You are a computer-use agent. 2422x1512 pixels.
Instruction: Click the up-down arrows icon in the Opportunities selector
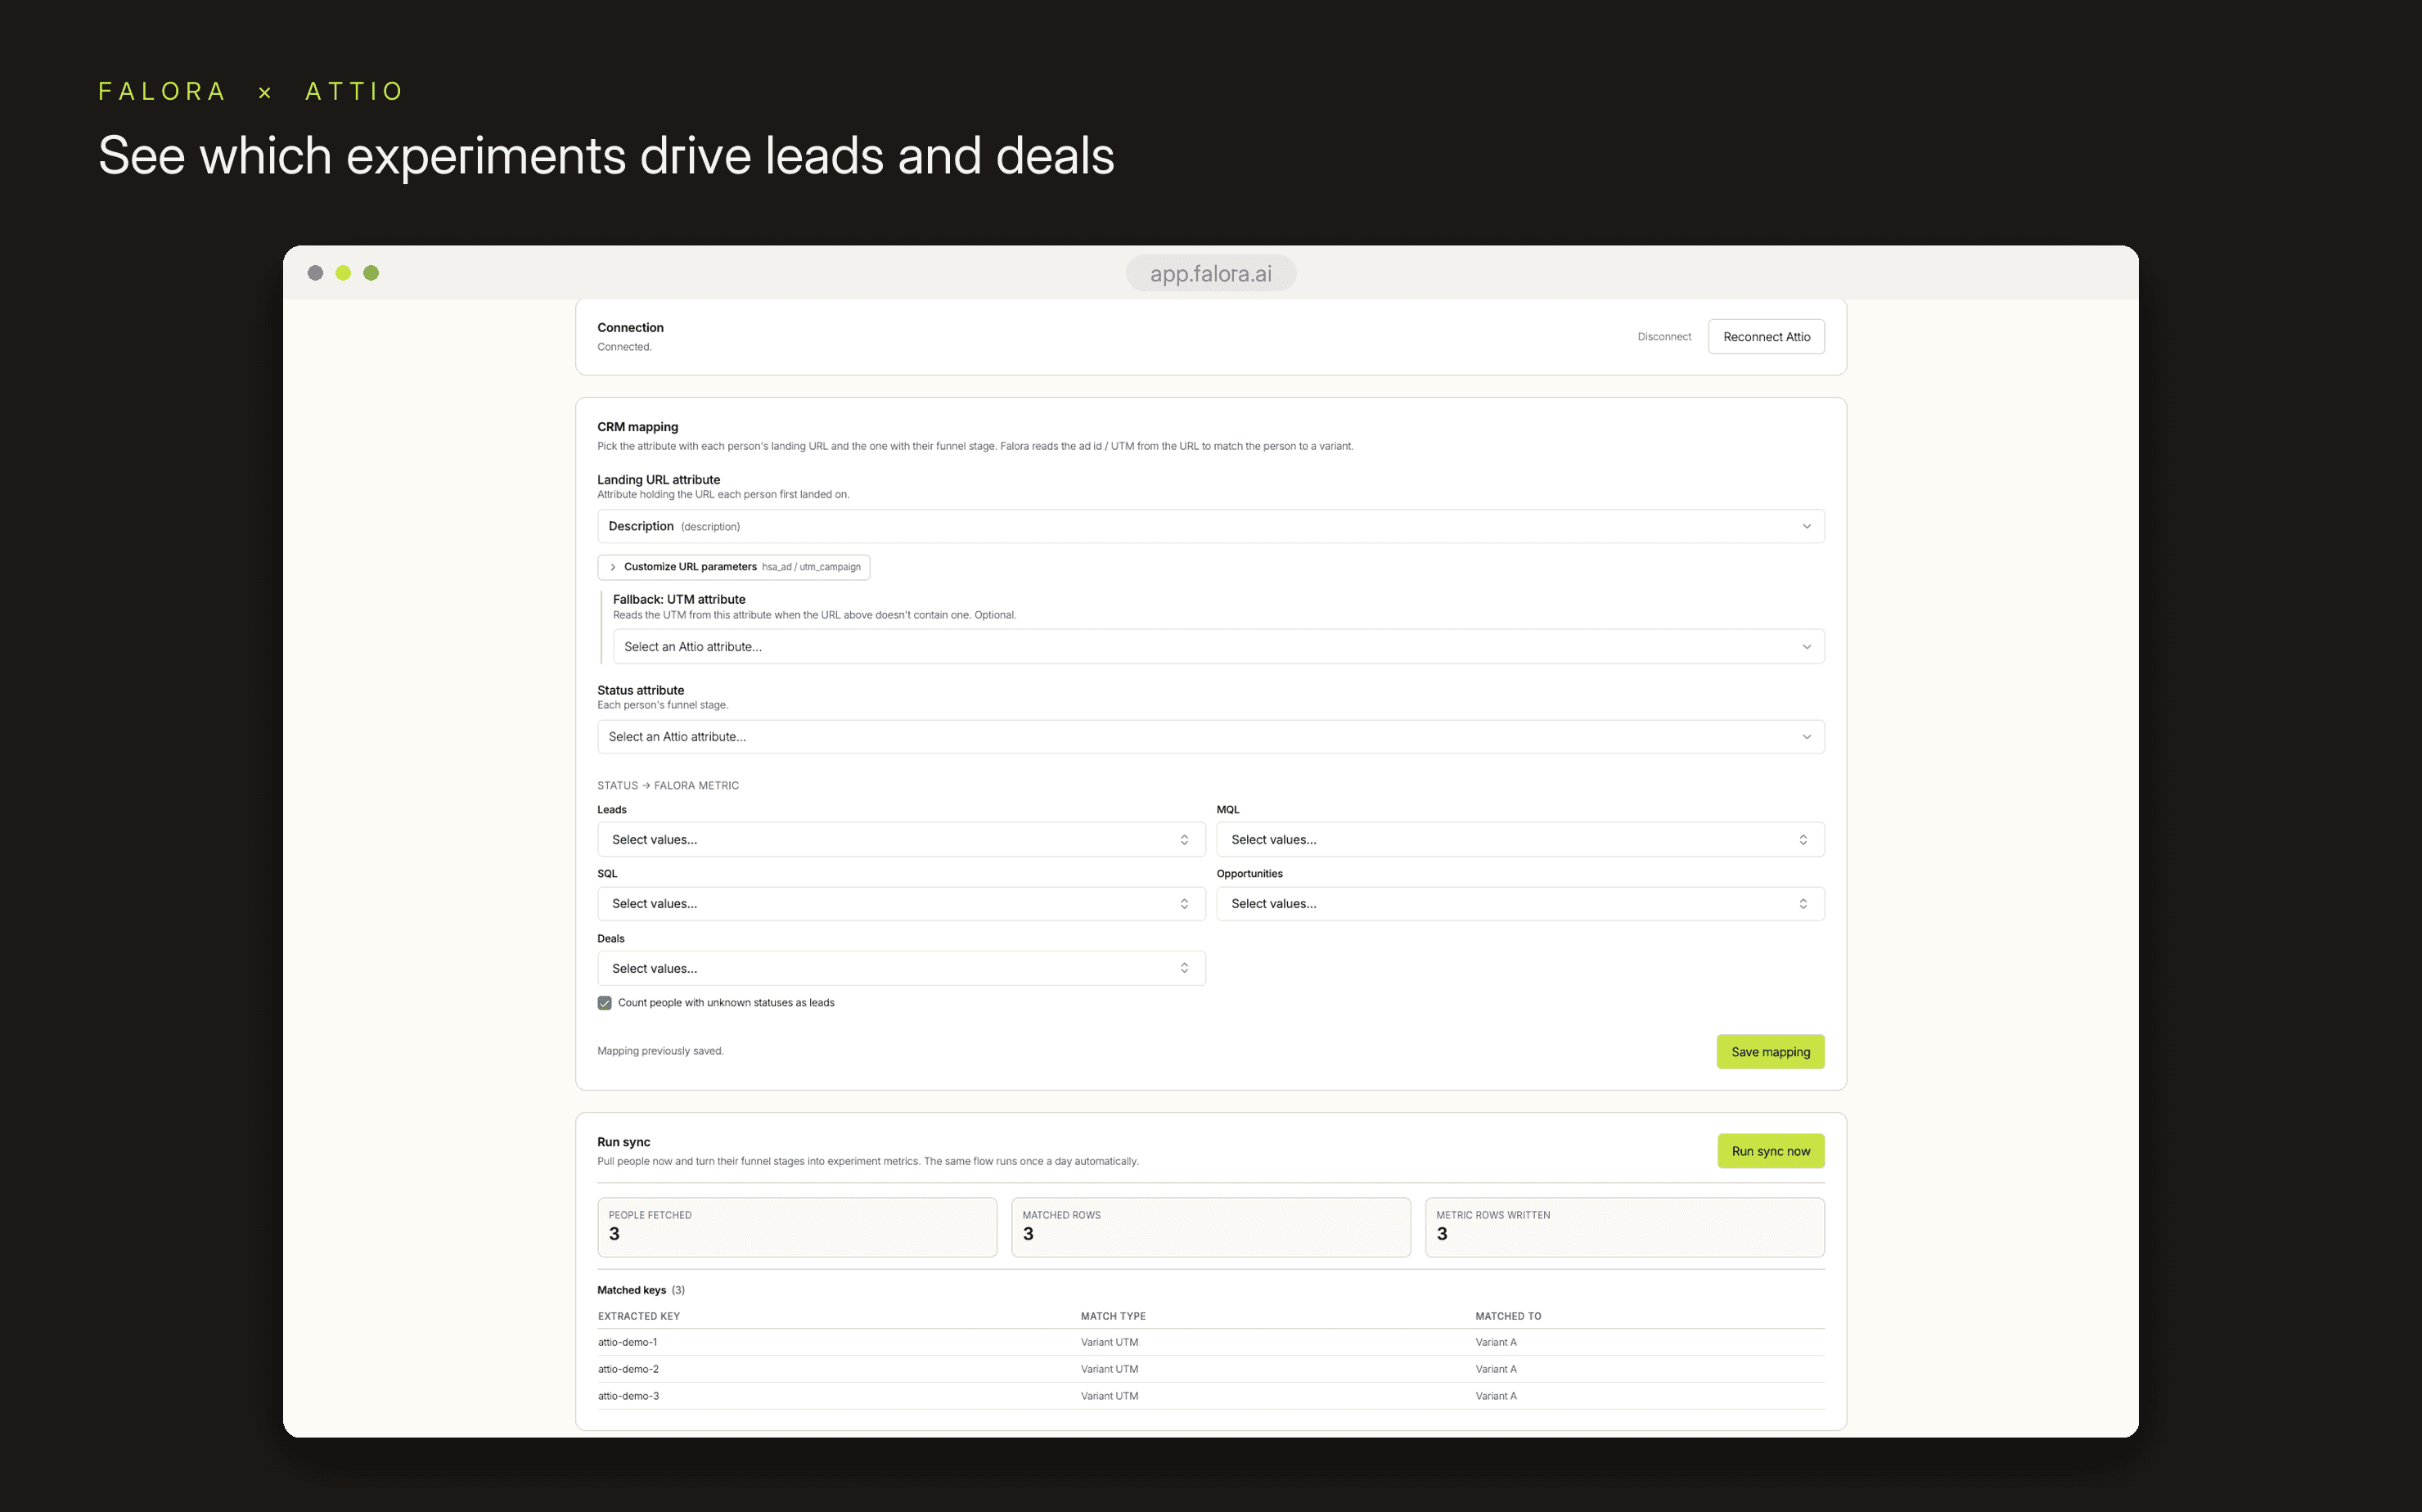[1802, 903]
